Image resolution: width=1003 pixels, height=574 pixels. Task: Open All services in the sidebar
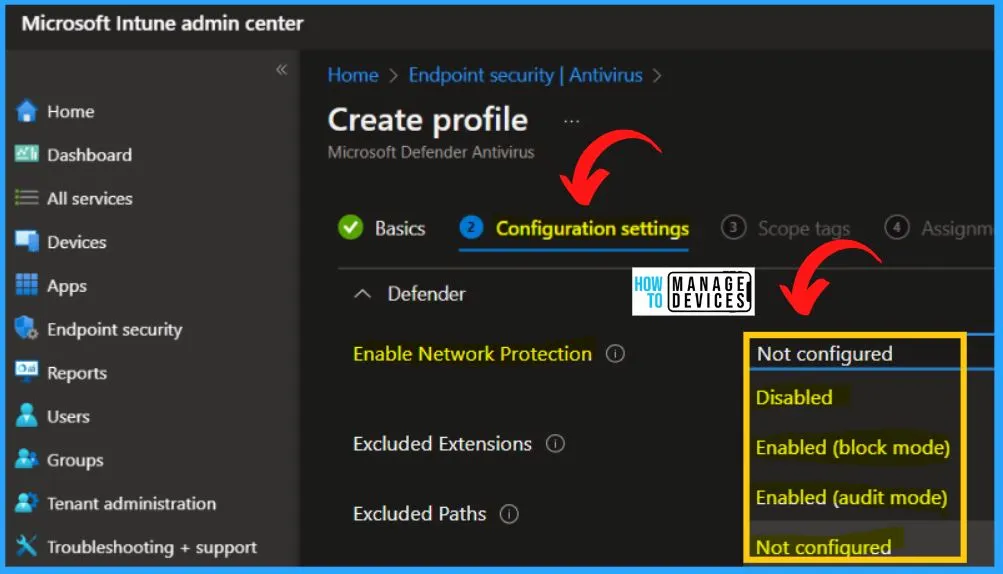pos(90,198)
